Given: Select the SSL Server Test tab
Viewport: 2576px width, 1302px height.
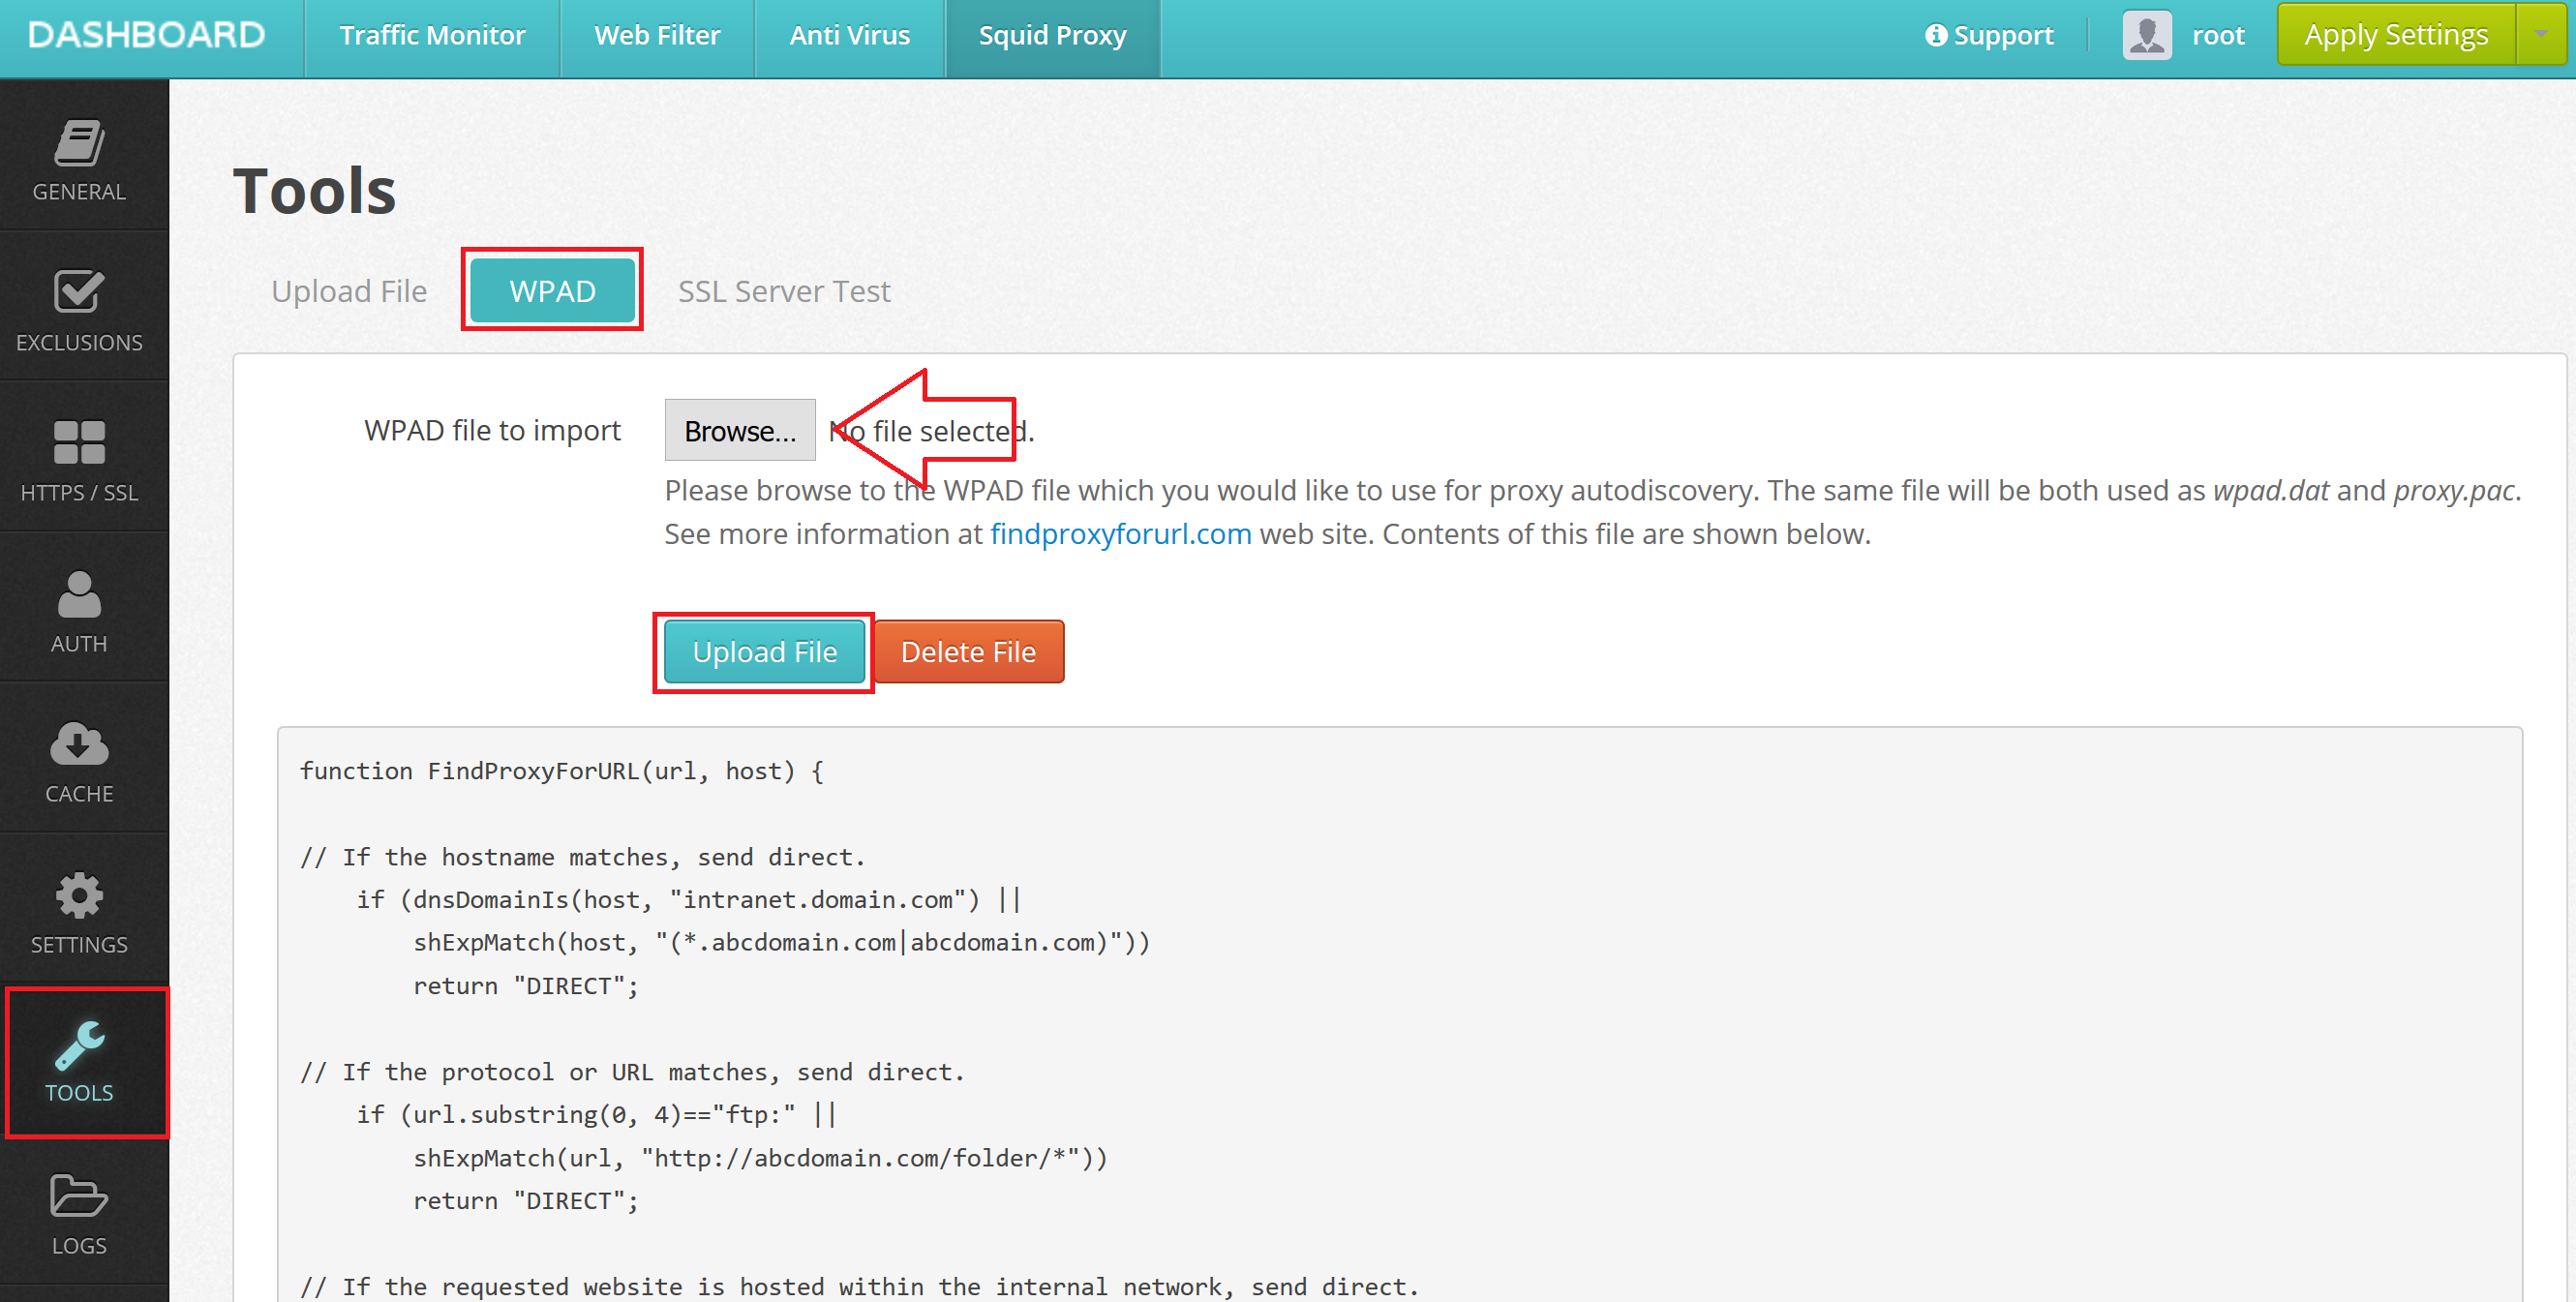Looking at the screenshot, I should coord(783,290).
